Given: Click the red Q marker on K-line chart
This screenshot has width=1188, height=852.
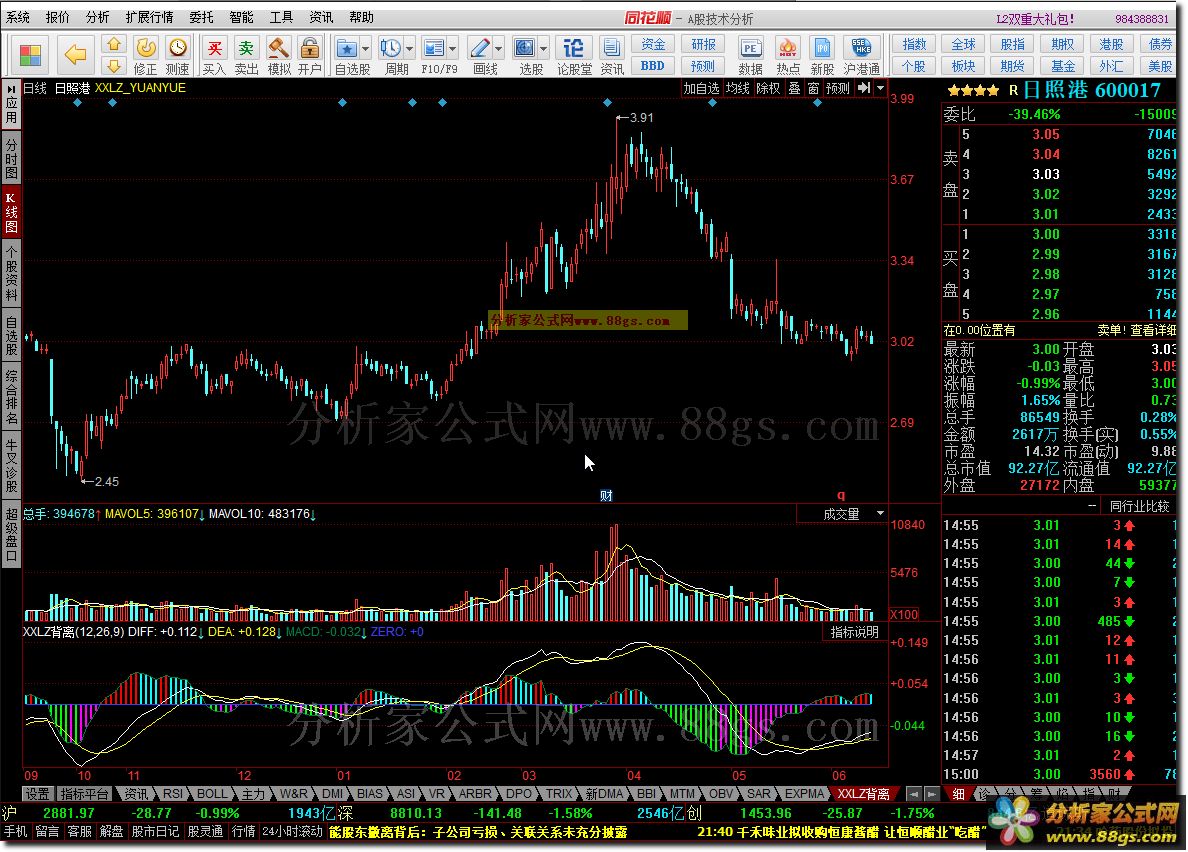Looking at the screenshot, I should point(840,495).
